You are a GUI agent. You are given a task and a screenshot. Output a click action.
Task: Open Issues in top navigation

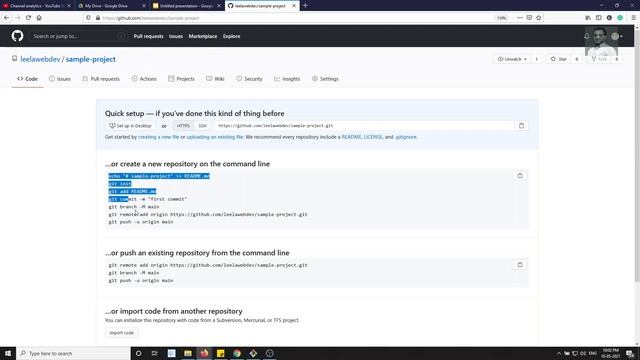coord(176,36)
